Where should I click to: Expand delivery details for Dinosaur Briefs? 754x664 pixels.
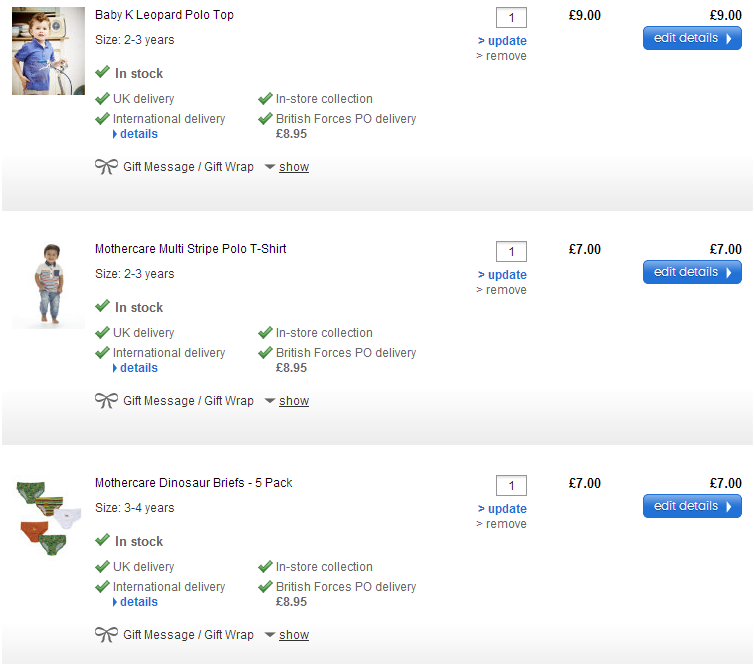pos(138,602)
